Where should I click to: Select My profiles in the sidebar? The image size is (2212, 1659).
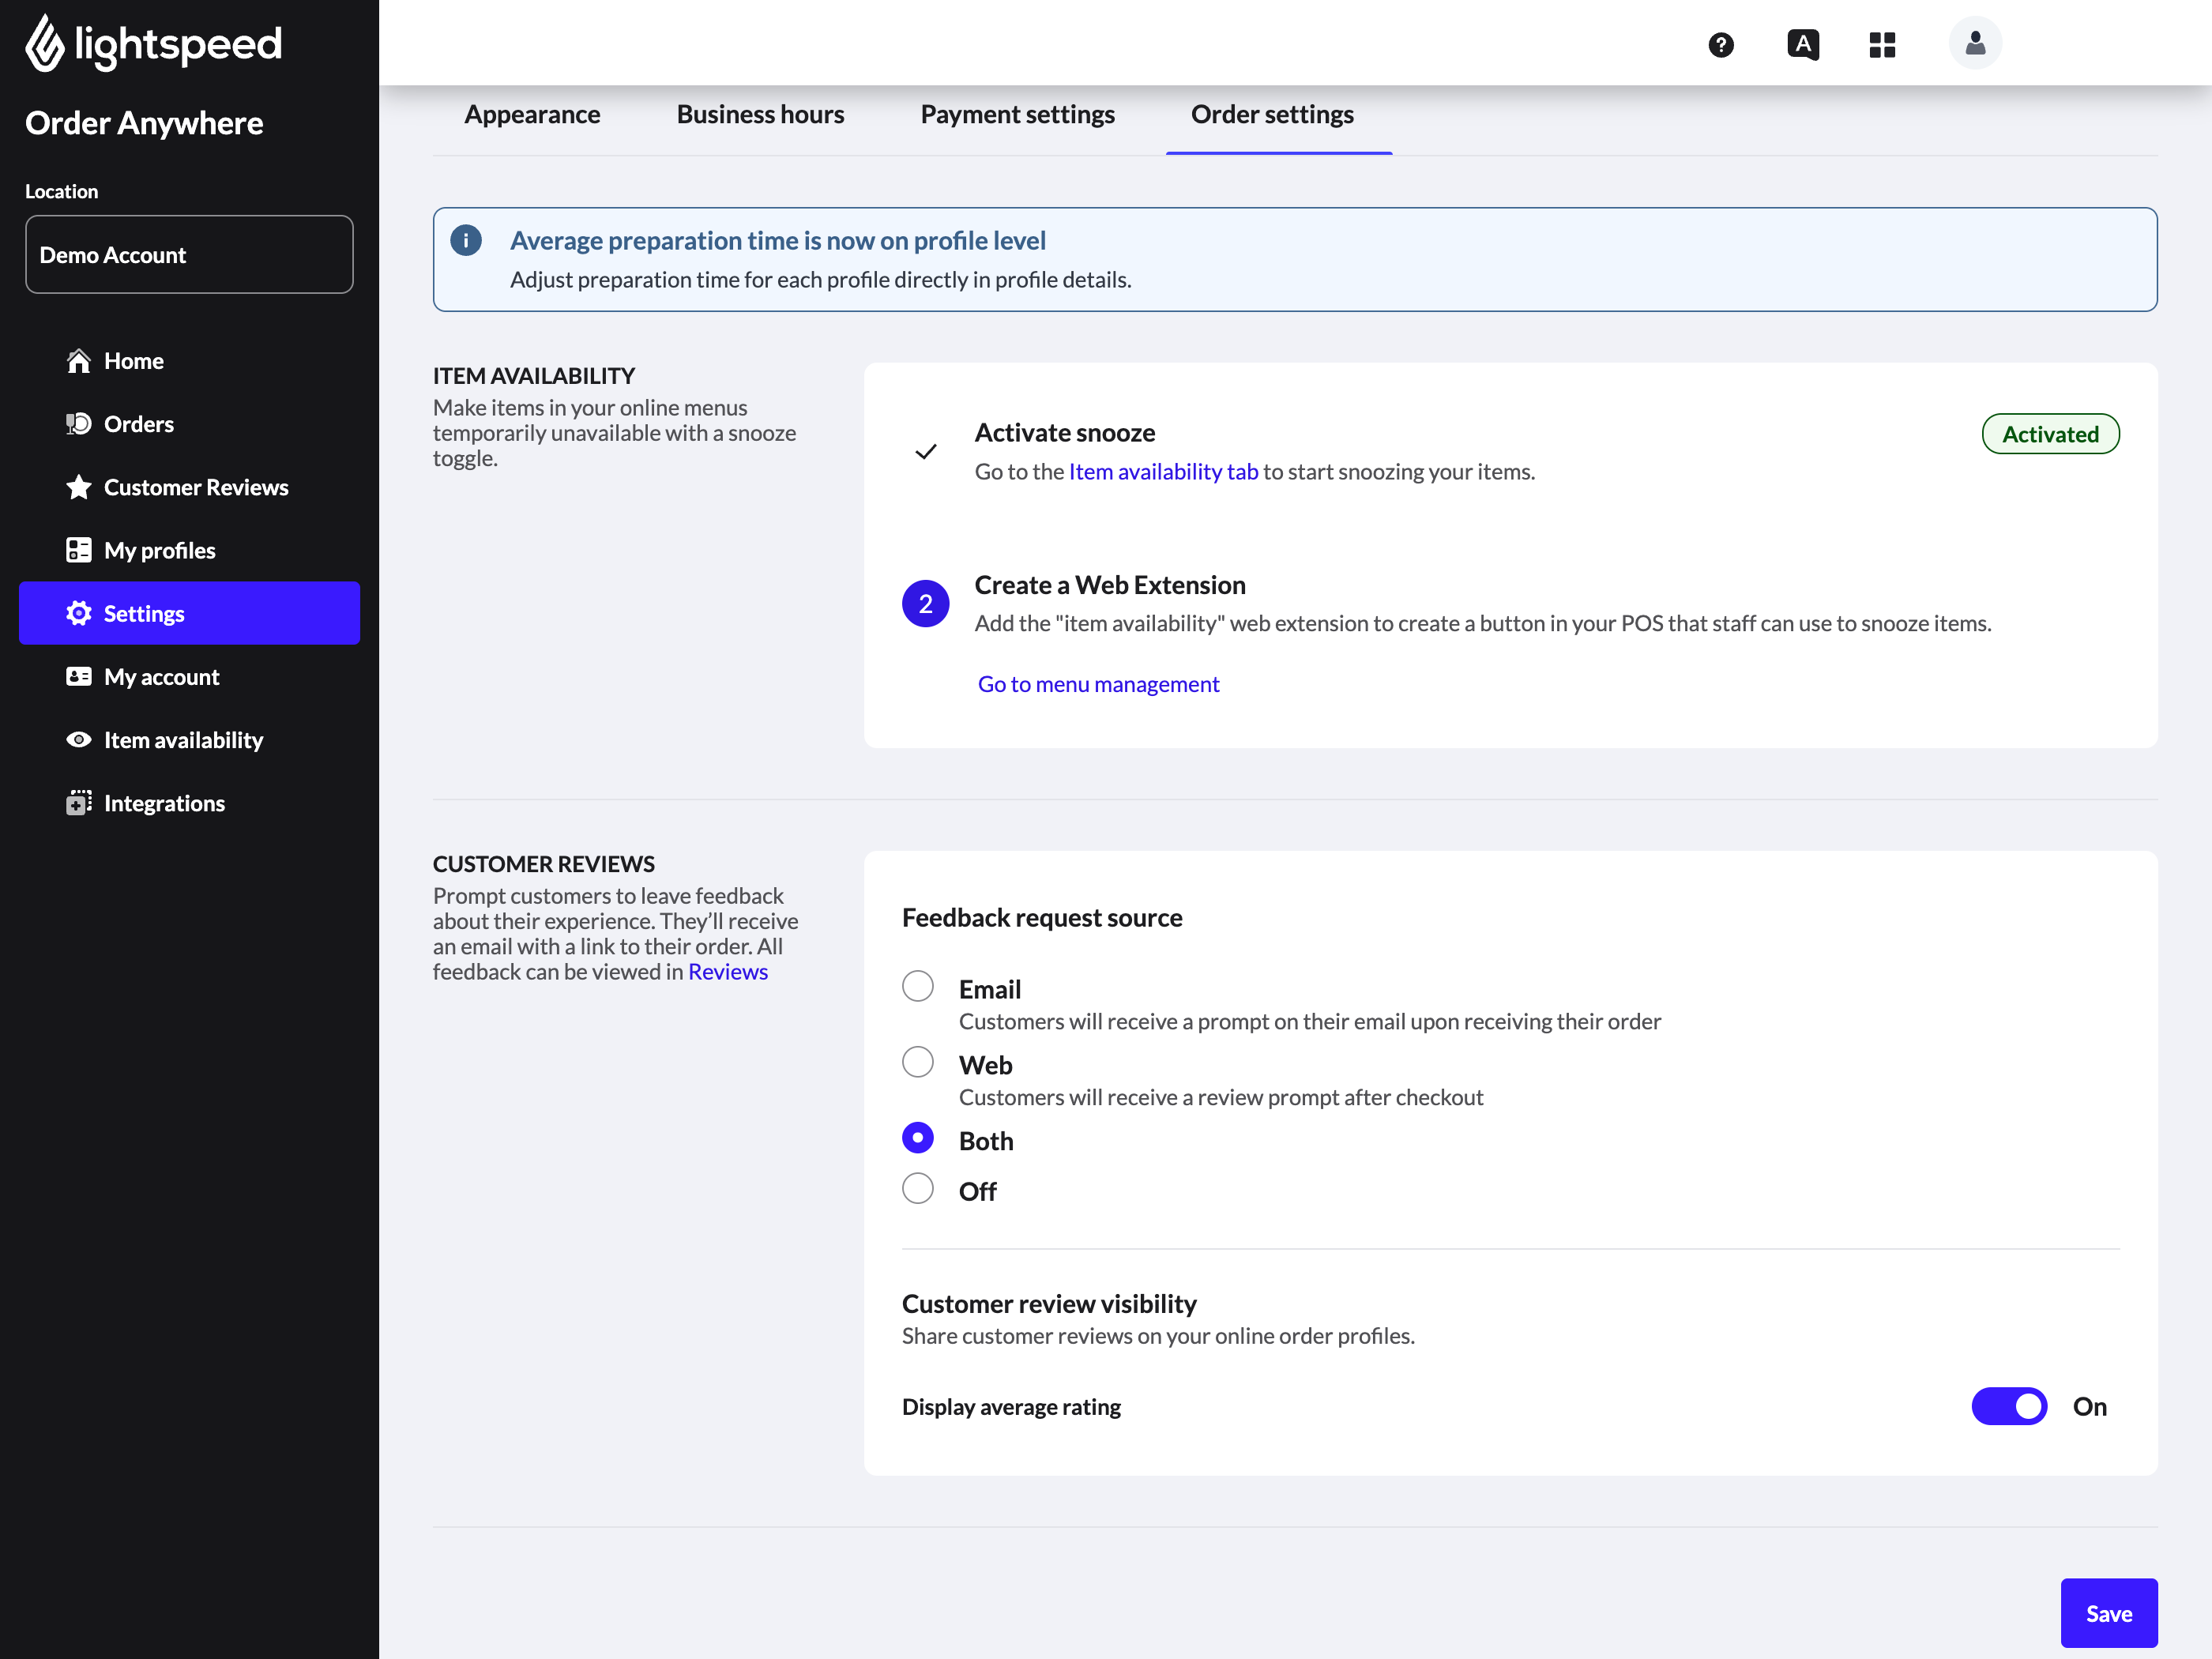[x=159, y=550]
